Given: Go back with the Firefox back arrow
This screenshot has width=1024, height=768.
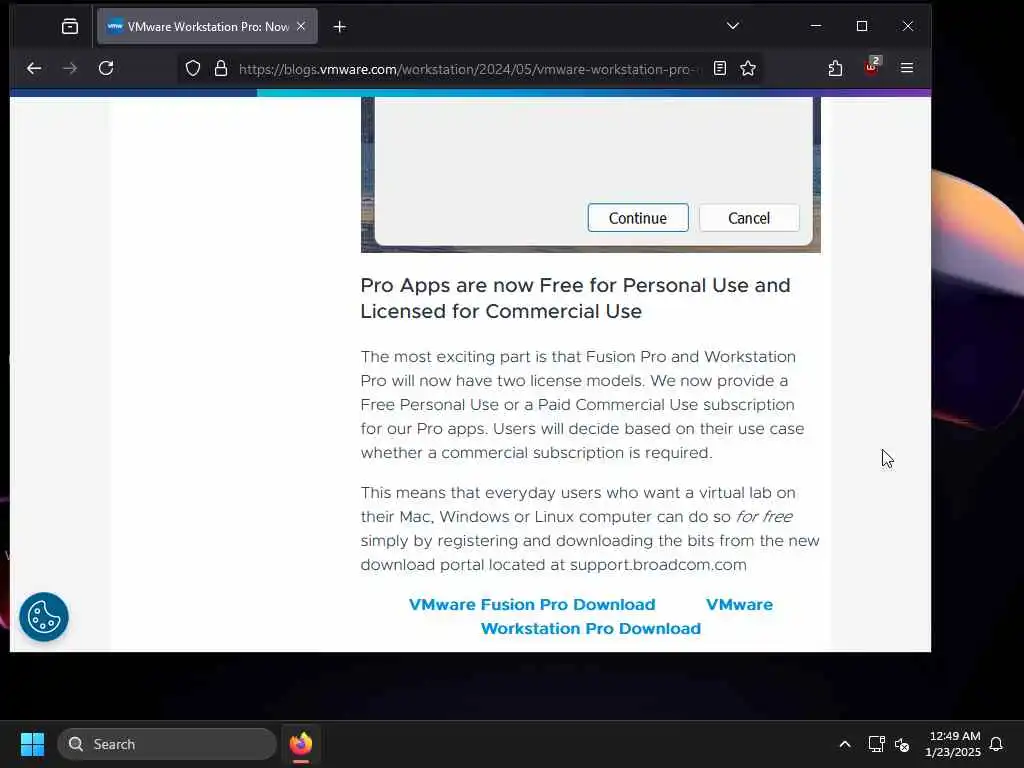Looking at the screenshot, I should 34,68.
